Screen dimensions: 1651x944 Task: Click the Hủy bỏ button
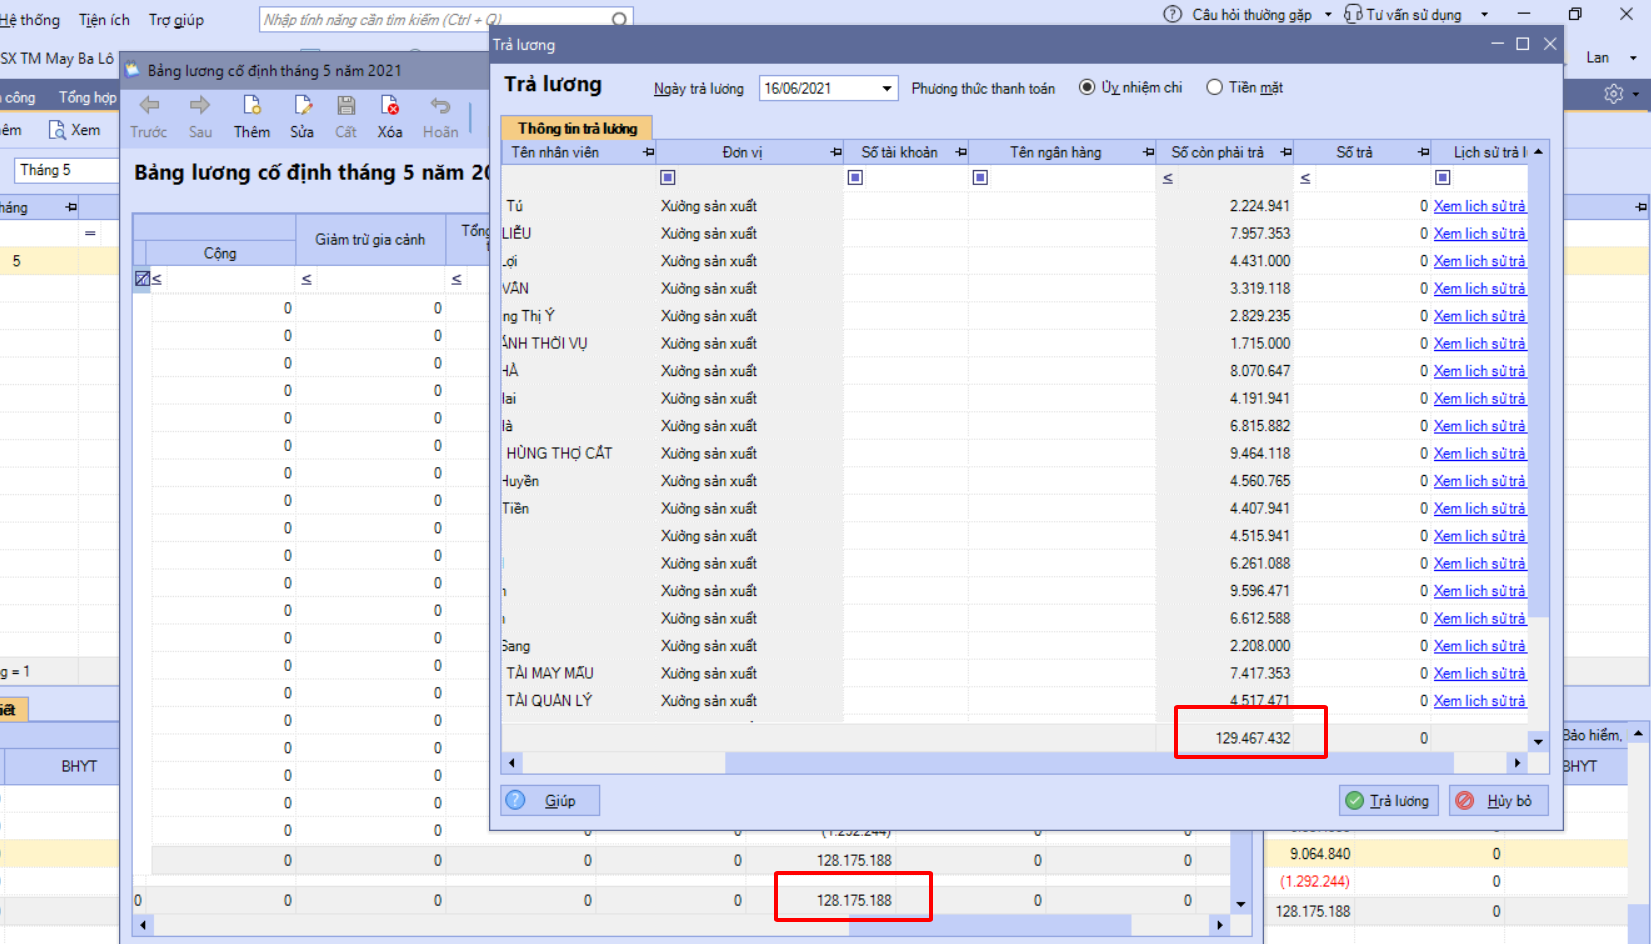1498,800
